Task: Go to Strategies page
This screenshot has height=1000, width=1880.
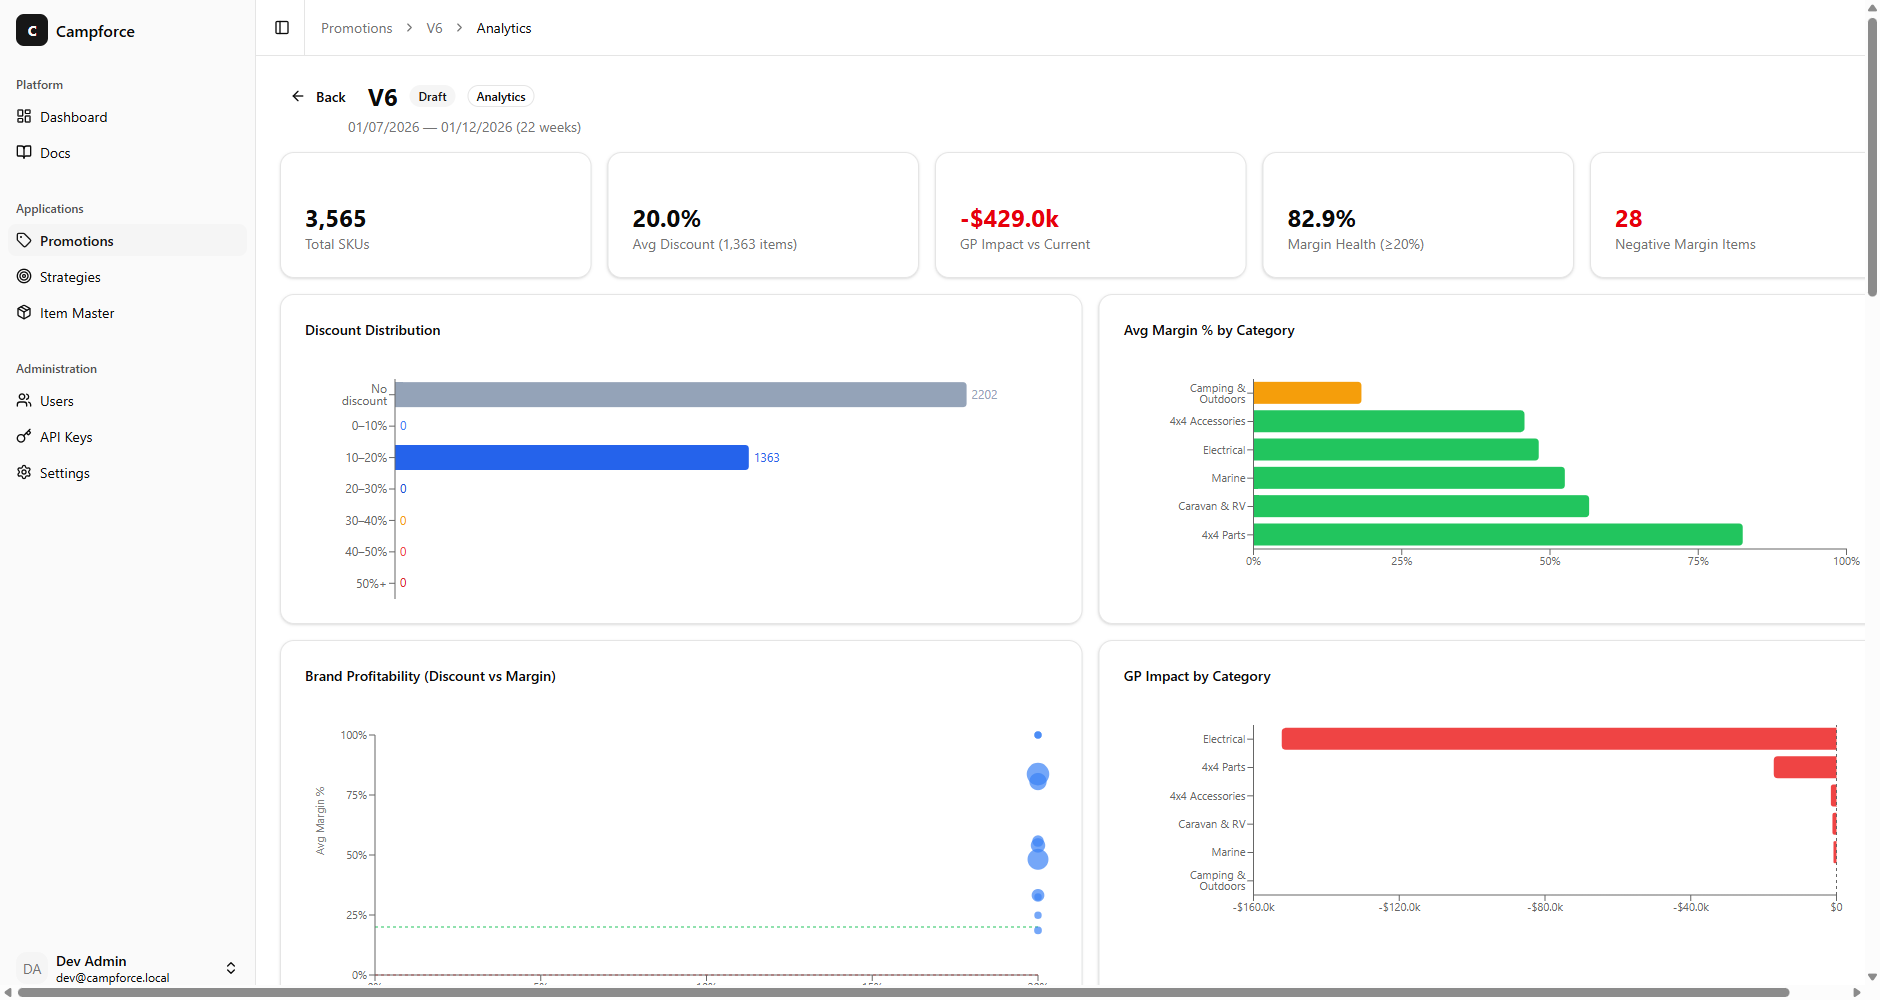Action: pyautogui.click(x=127, y=276)
